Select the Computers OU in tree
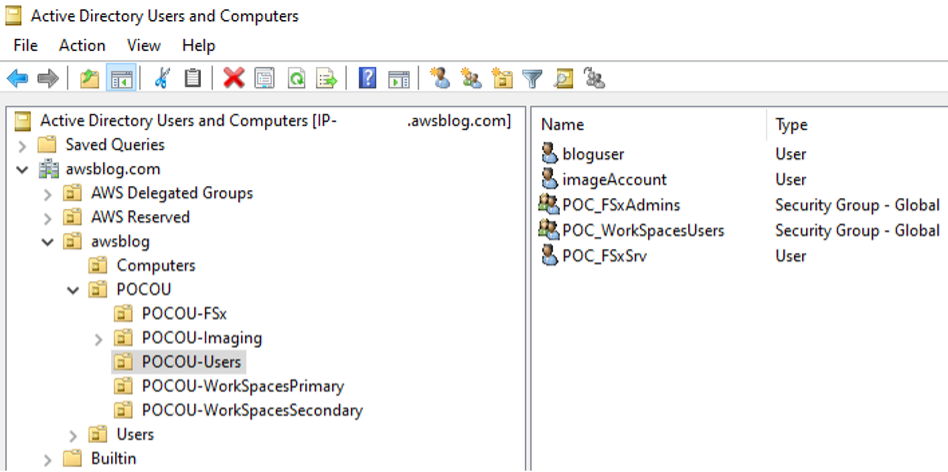The width and height of the screenshot is (948, 472). pos(156,266)
